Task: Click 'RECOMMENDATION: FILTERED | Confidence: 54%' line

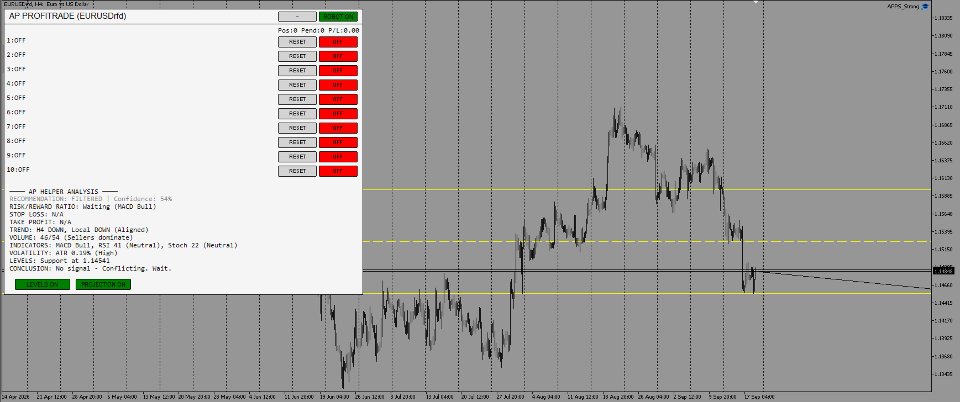Action: (x=91, y=199)
